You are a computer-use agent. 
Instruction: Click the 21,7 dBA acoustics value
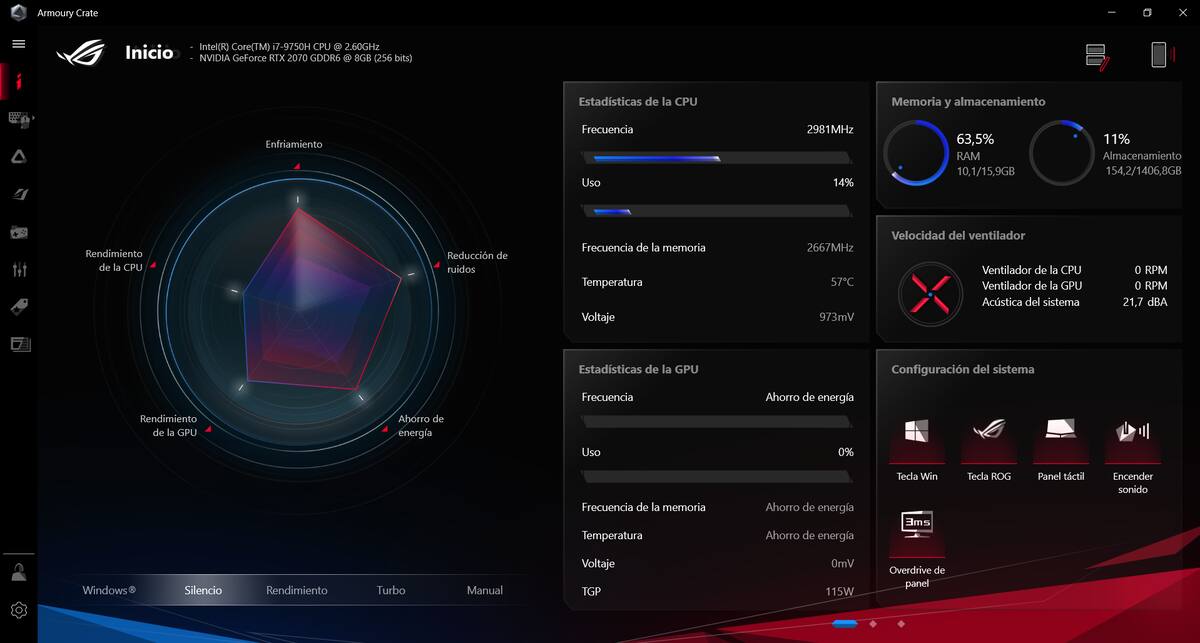1144,302
